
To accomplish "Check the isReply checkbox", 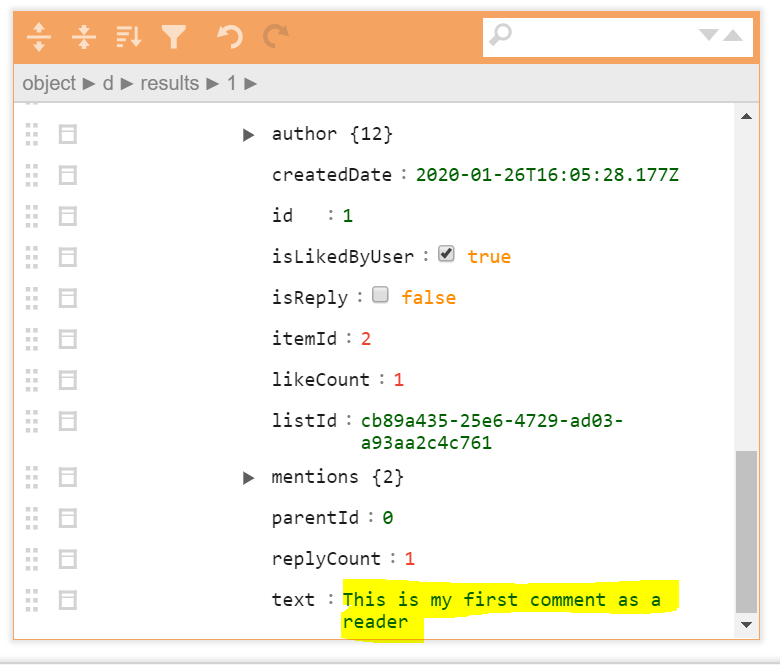I will pyautogui.click(x=380, y=296).
